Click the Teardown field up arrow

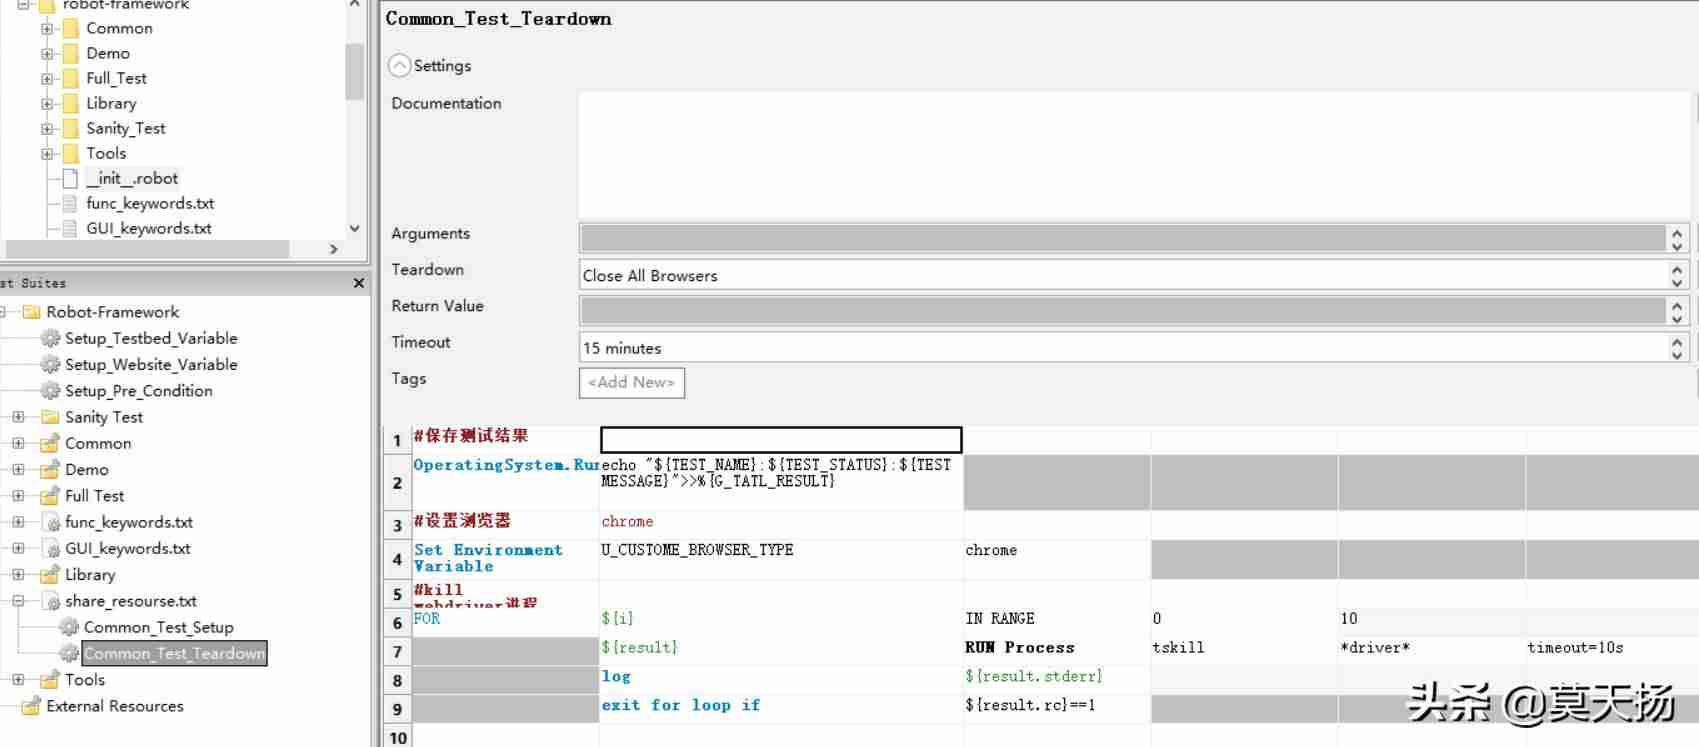coord(1677,268)
